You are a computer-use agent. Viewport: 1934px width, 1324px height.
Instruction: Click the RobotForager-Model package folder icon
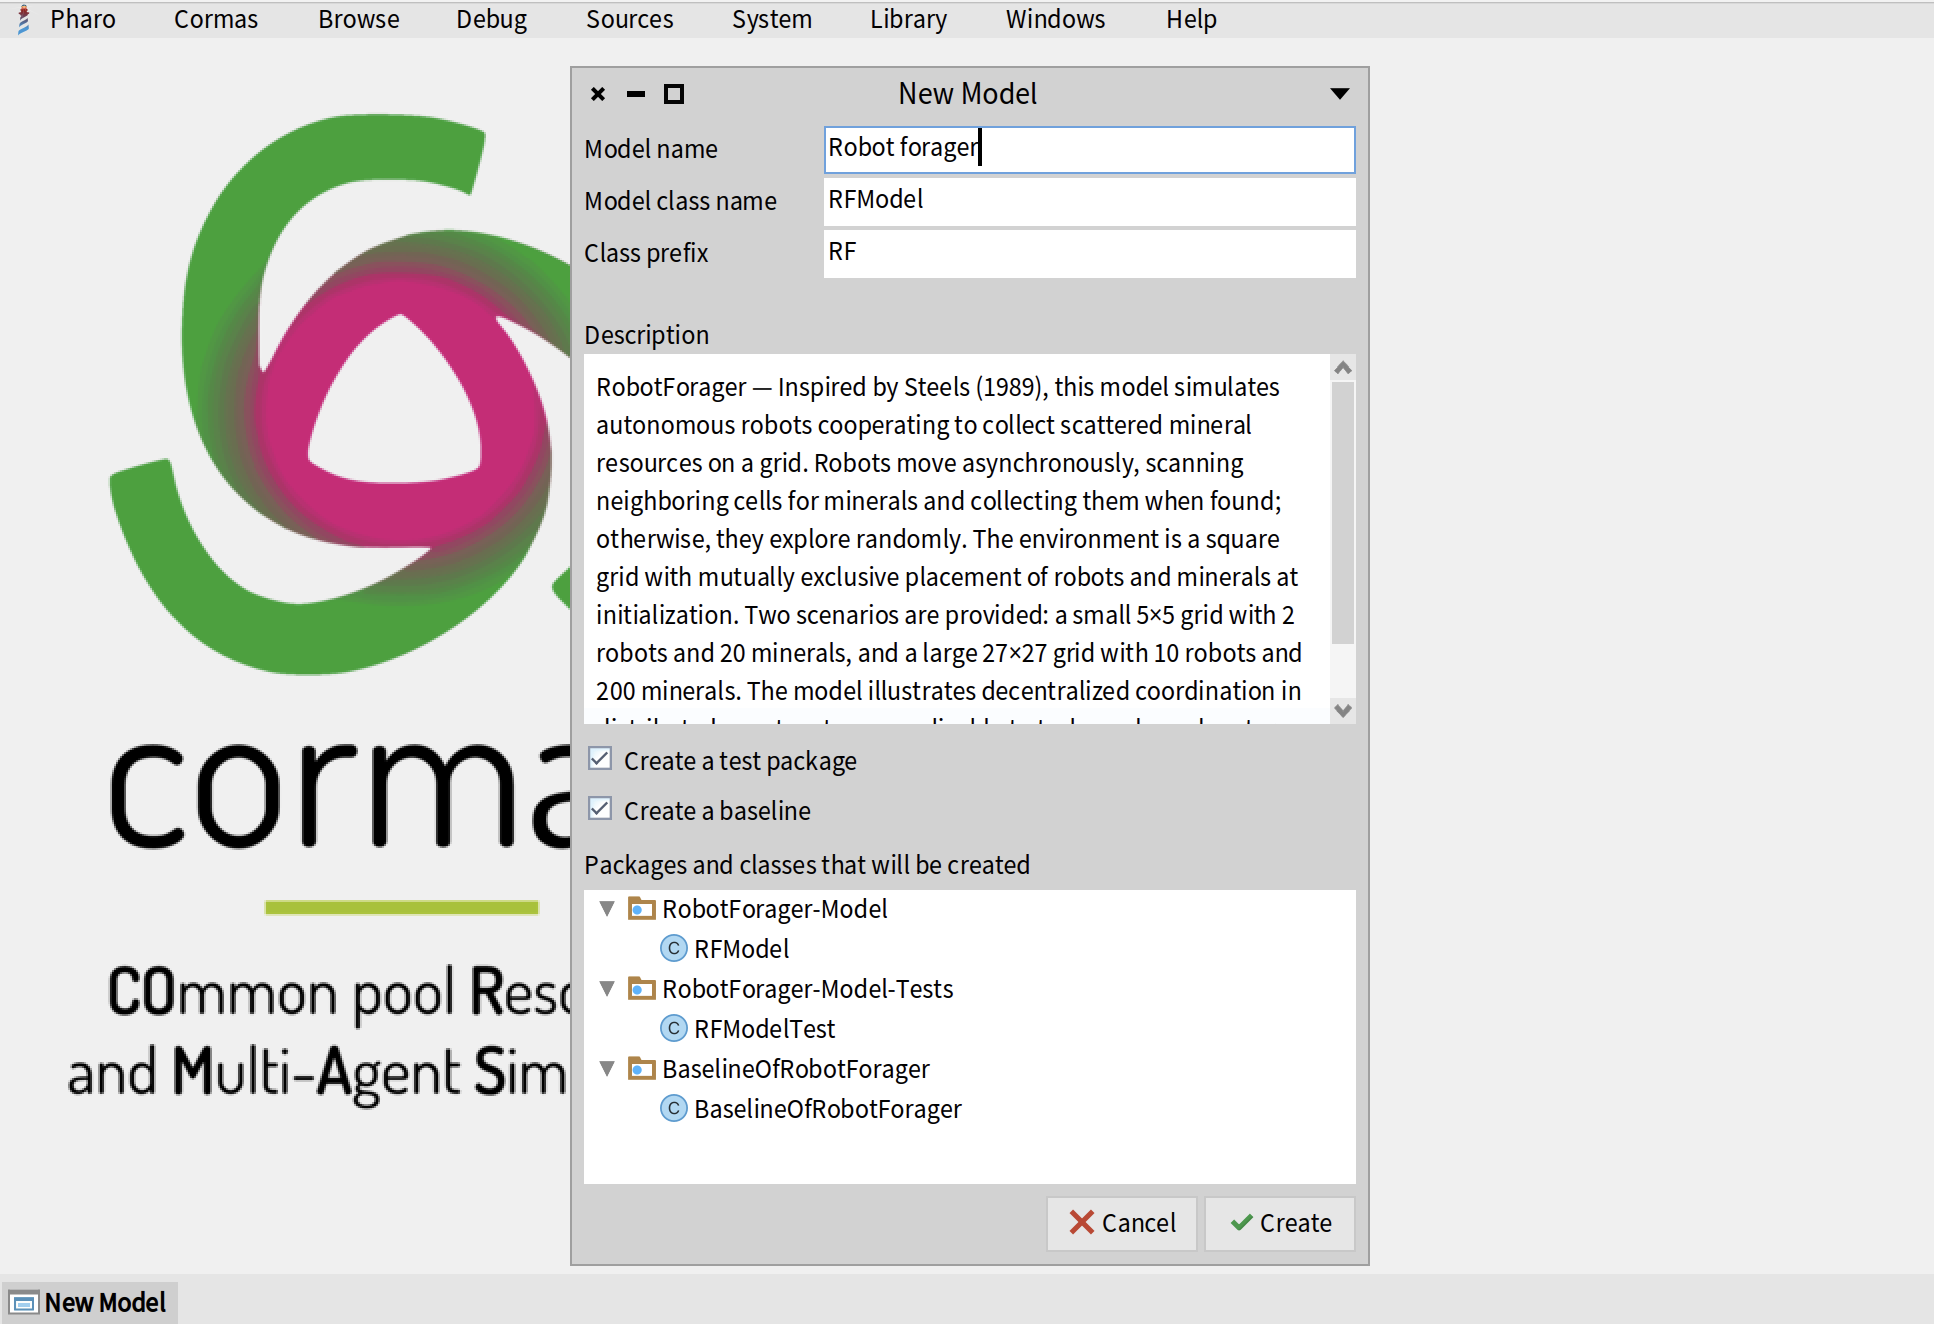[x=641, y=909]
